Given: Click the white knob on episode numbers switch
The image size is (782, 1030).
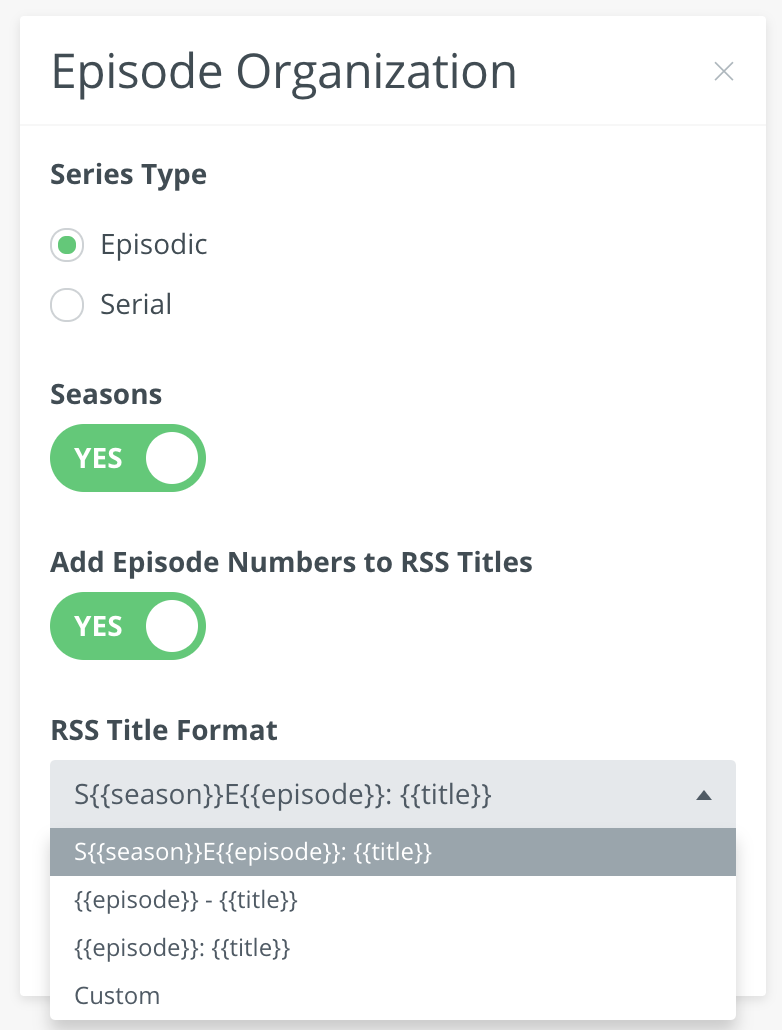Looking at the screenshot, I should [172, 626].
